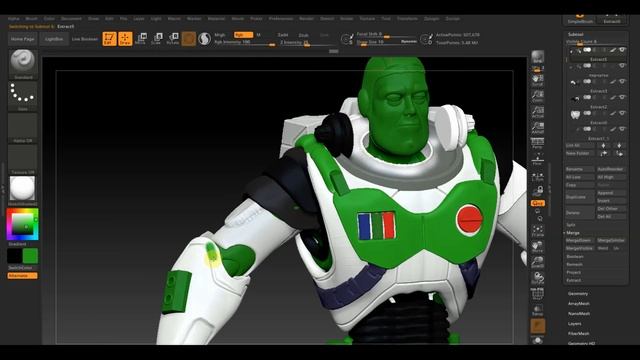
Task: Click the Zoom3D icon on right shelf
Action: pyautogui.click(x=538, y=262)
